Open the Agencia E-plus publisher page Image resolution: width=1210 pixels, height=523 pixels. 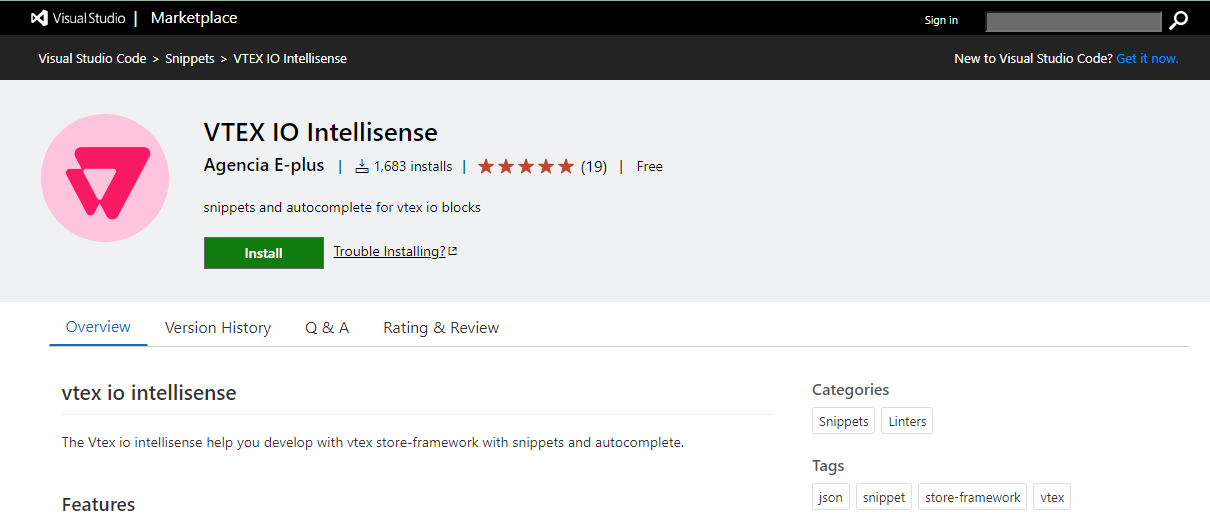tap(264, 166)
